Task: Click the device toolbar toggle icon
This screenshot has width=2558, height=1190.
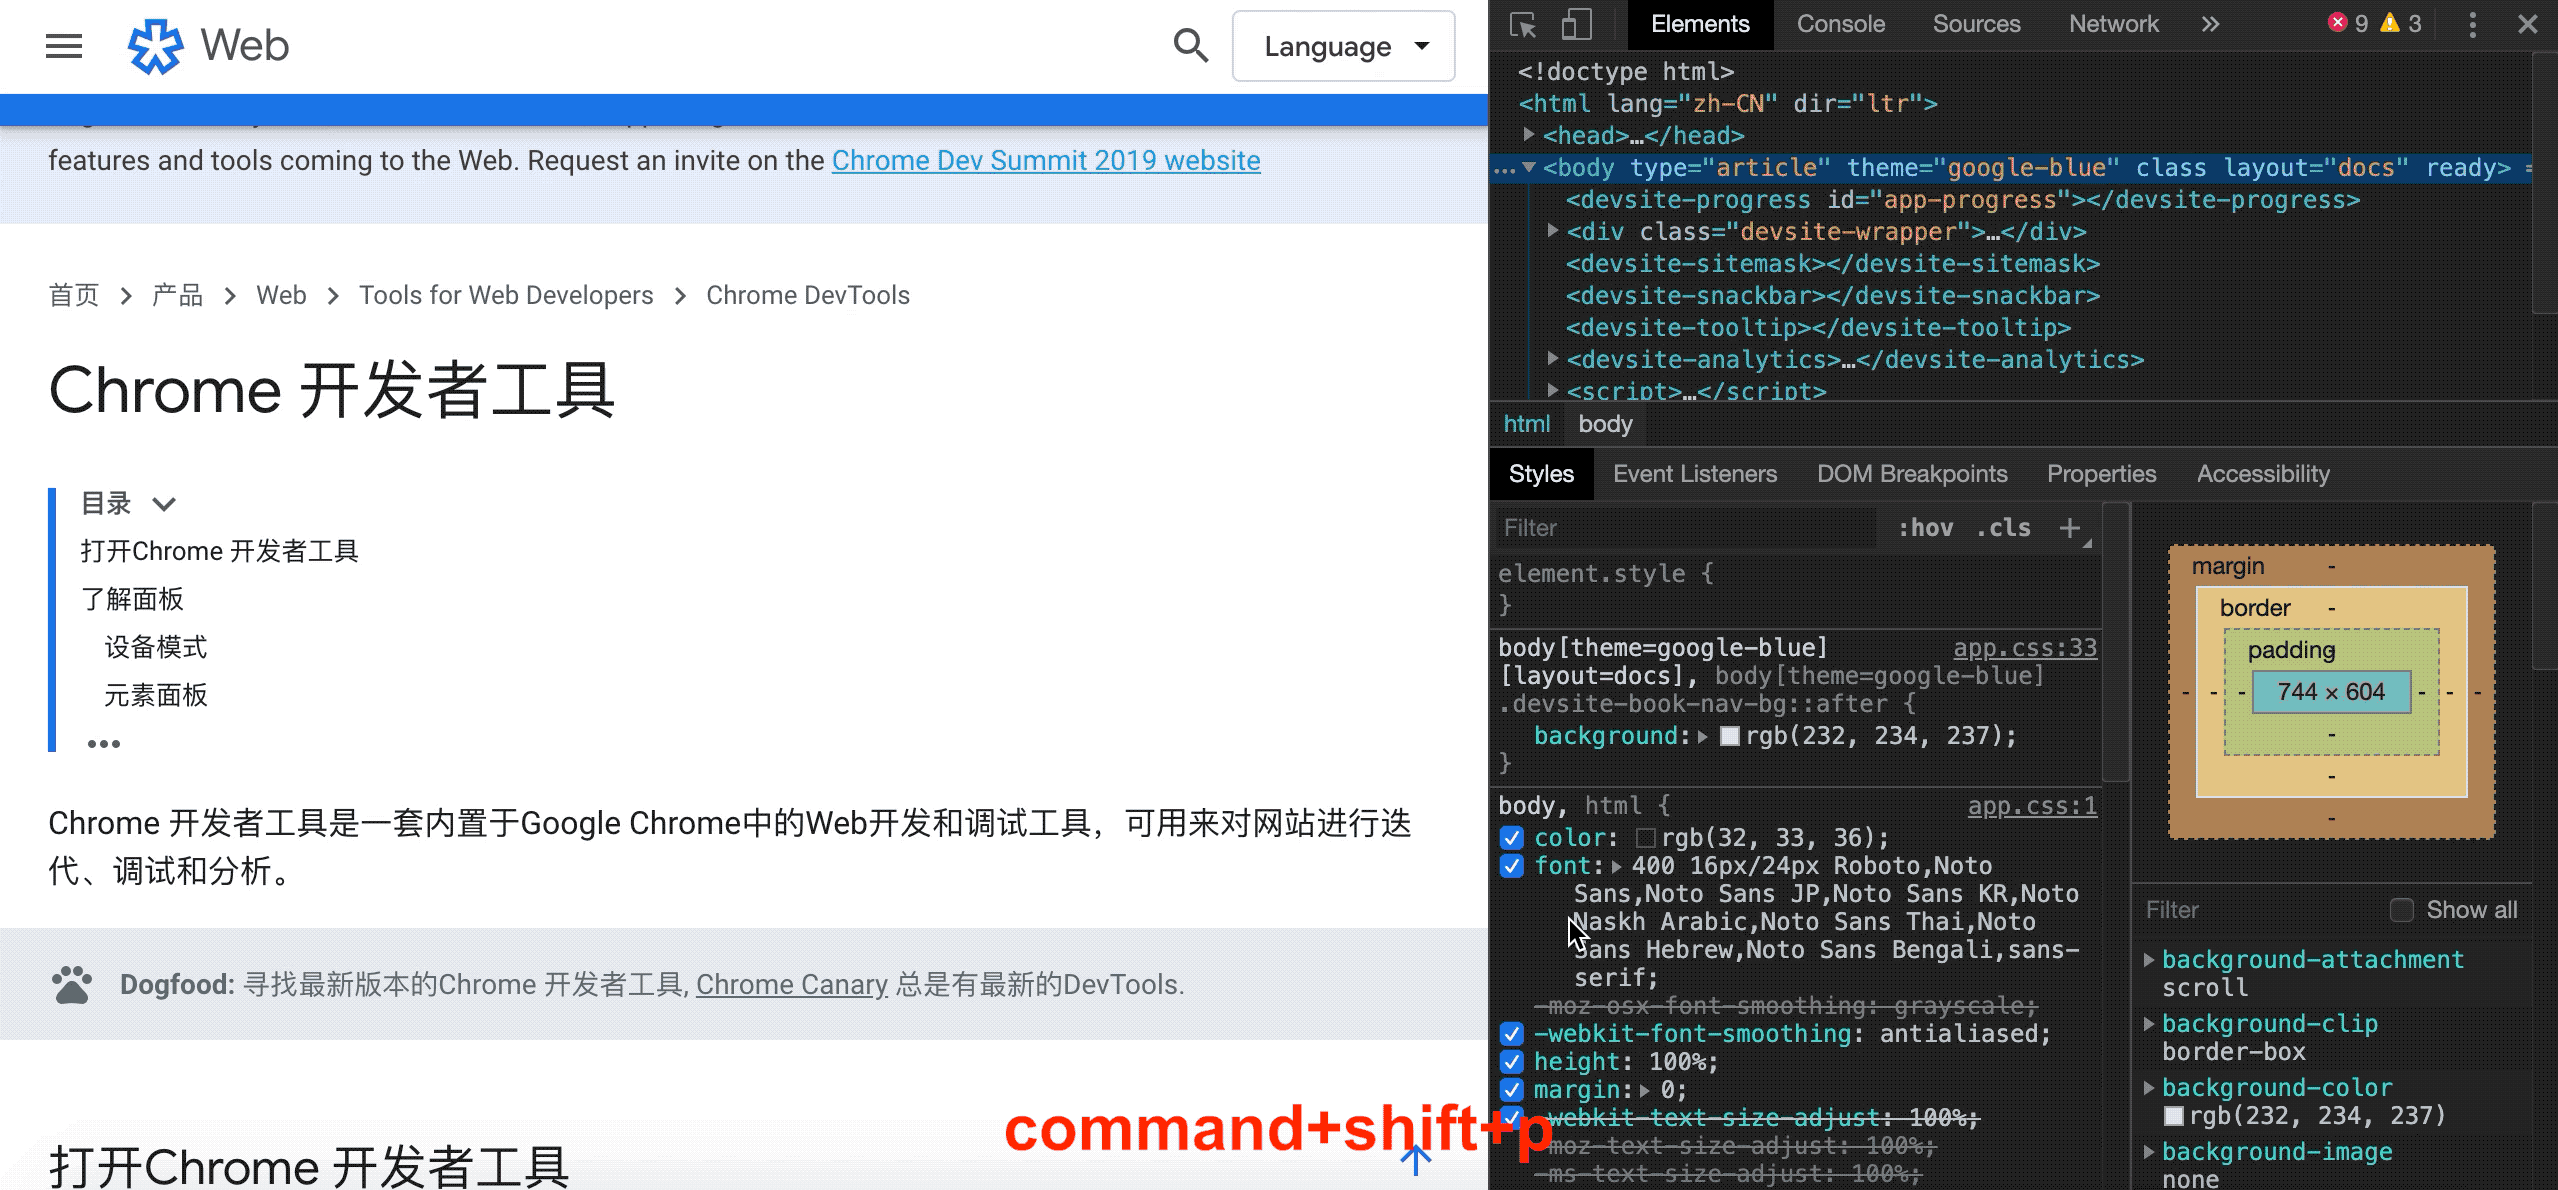Action: [x=1578, y=21]
